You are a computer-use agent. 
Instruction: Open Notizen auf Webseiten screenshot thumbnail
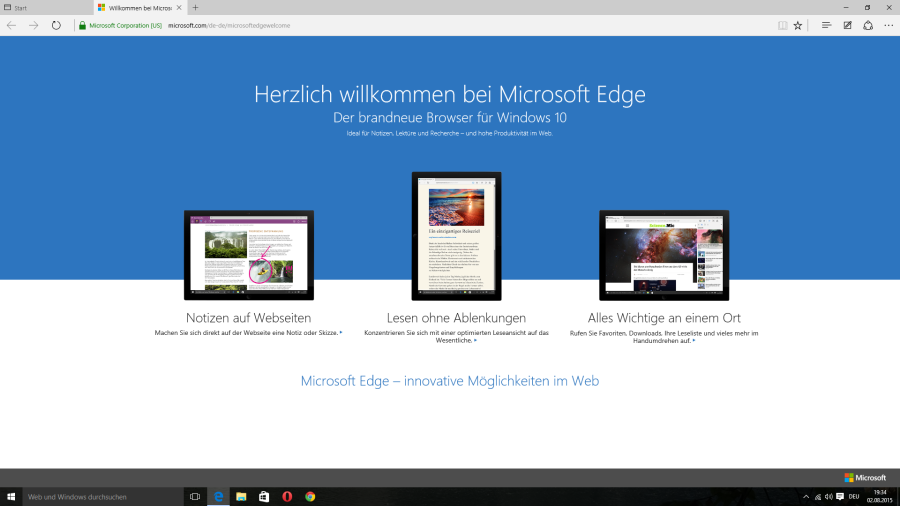pyautogui.click(x=249, y=255)
